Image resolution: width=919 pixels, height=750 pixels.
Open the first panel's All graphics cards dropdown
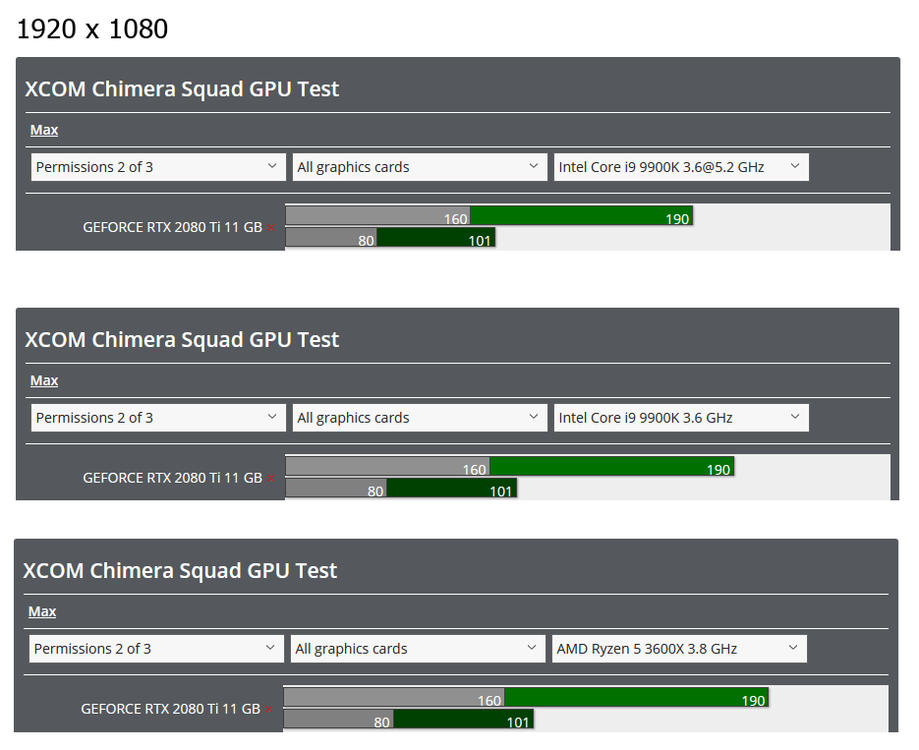[x=420, y=167]
